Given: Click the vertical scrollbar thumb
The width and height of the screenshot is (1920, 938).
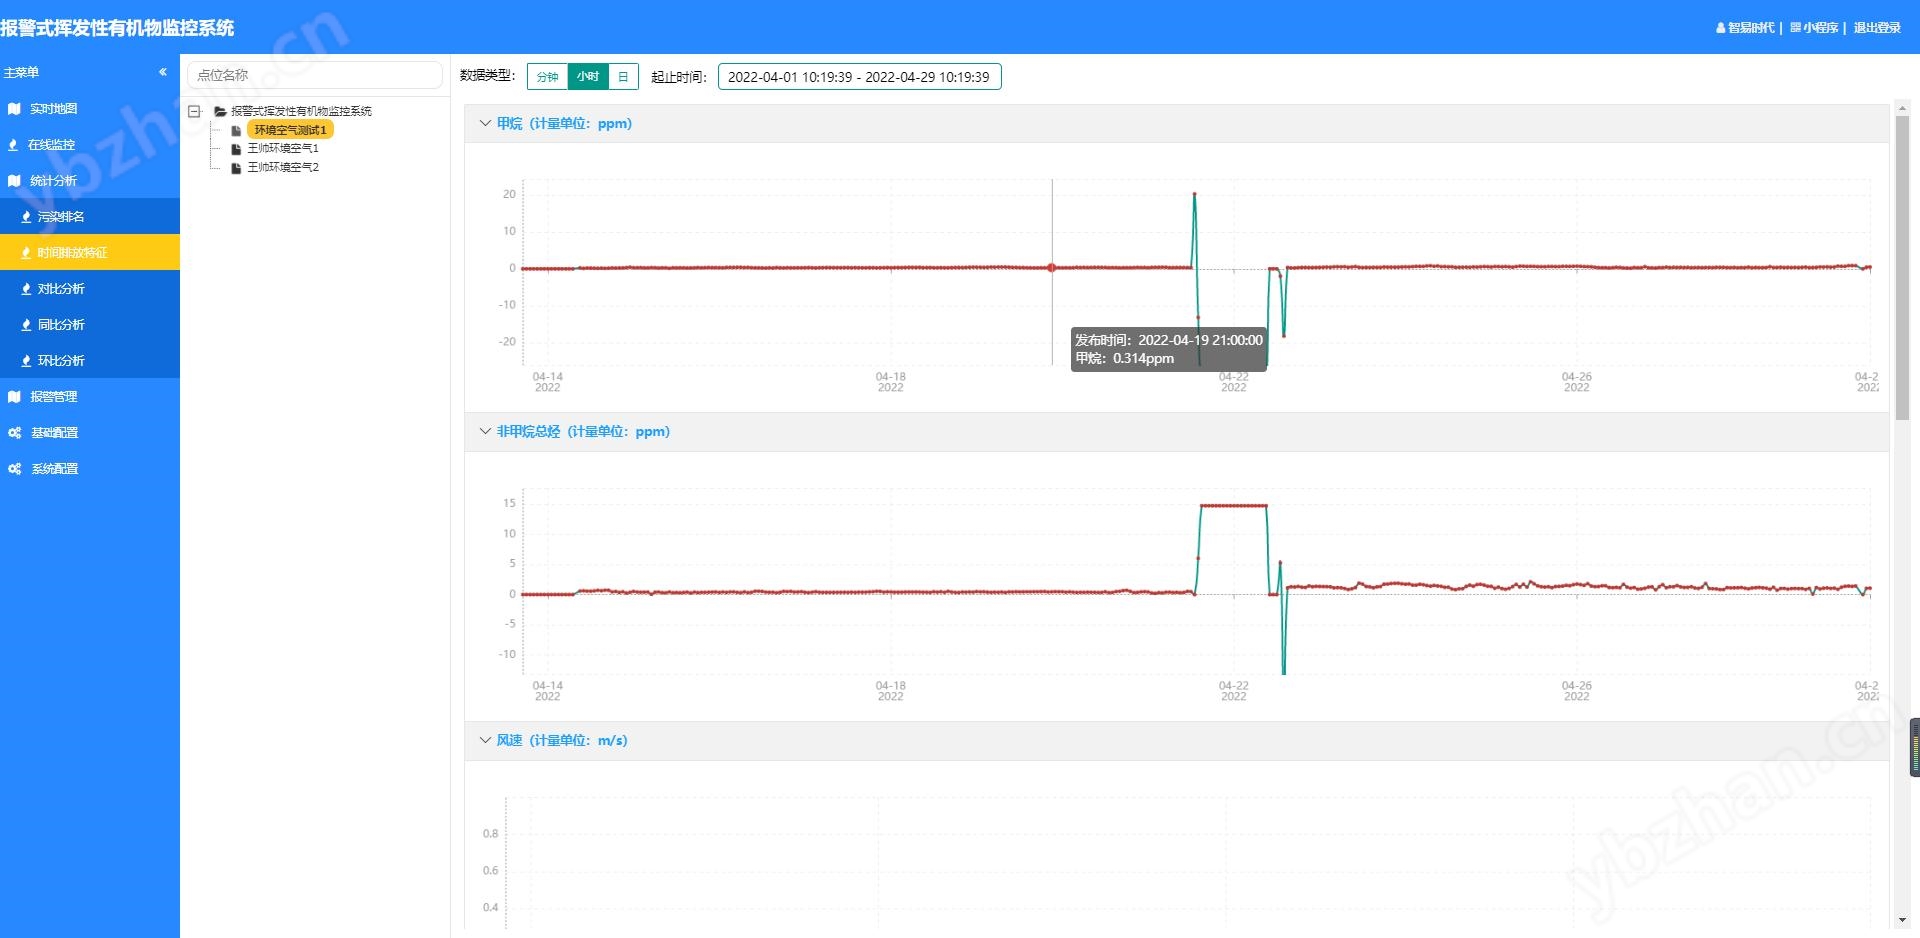Looking at the screenshot, I should (1902, 267).
